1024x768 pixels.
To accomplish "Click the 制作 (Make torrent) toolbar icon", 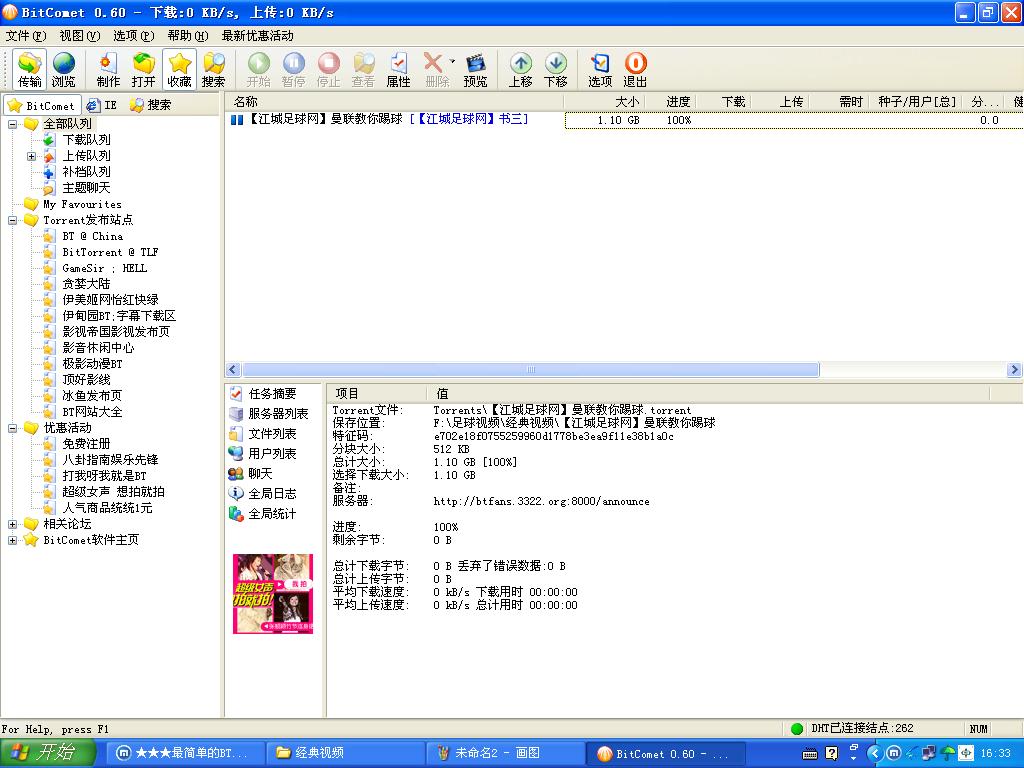I will click(108, 70).
